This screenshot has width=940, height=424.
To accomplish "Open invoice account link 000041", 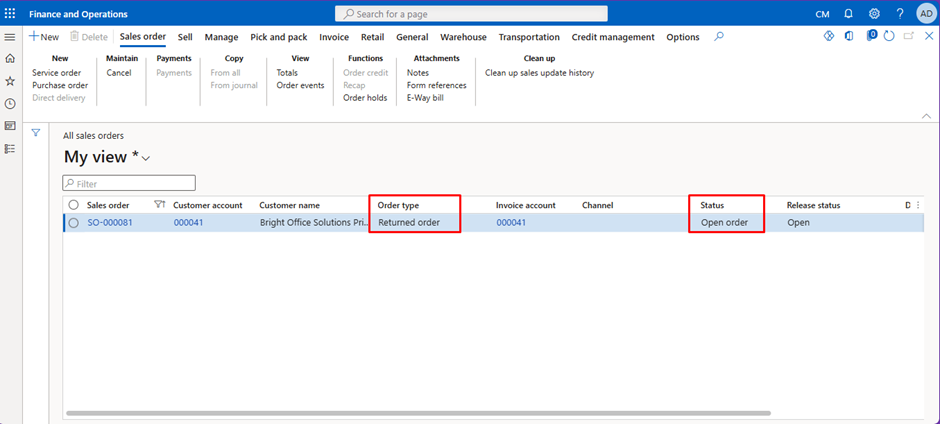I will 511,222.
